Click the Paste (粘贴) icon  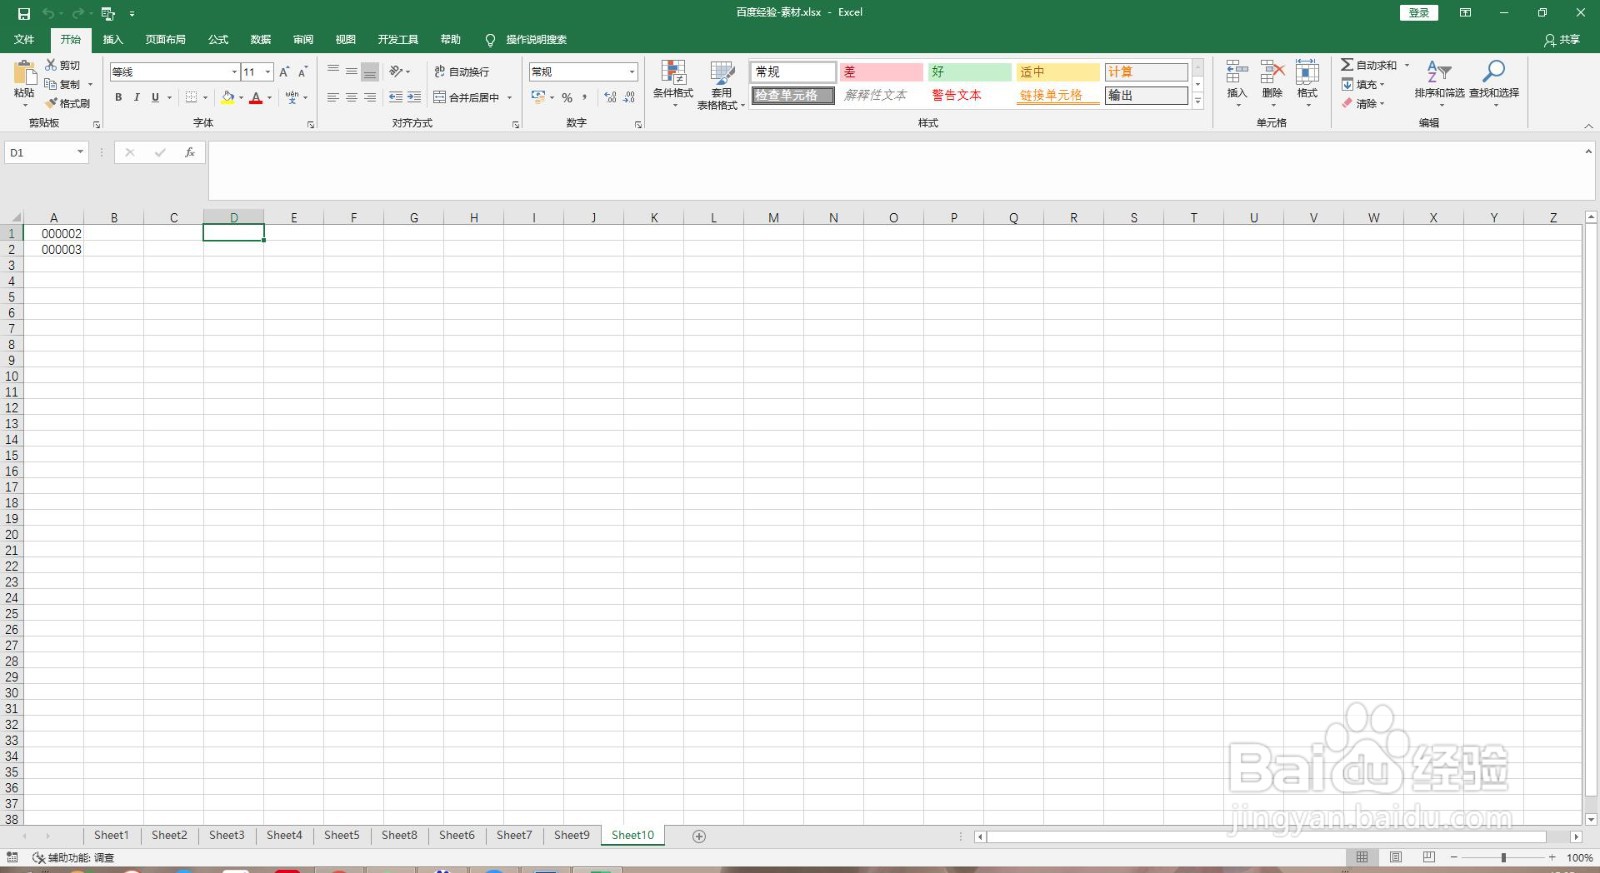pos(24,74)
